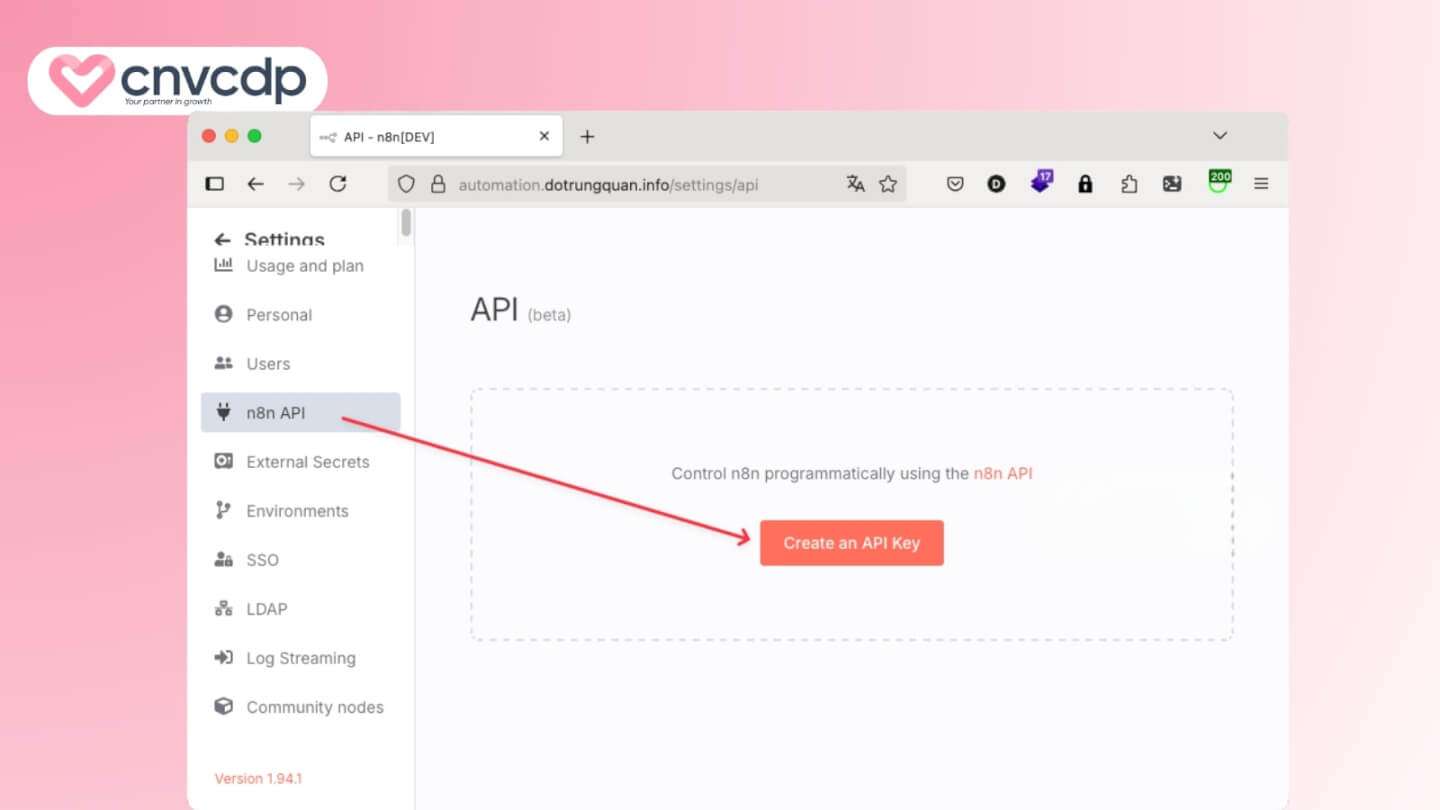
Task: Click the translate page icon
Action: click(x=855, y=184)
